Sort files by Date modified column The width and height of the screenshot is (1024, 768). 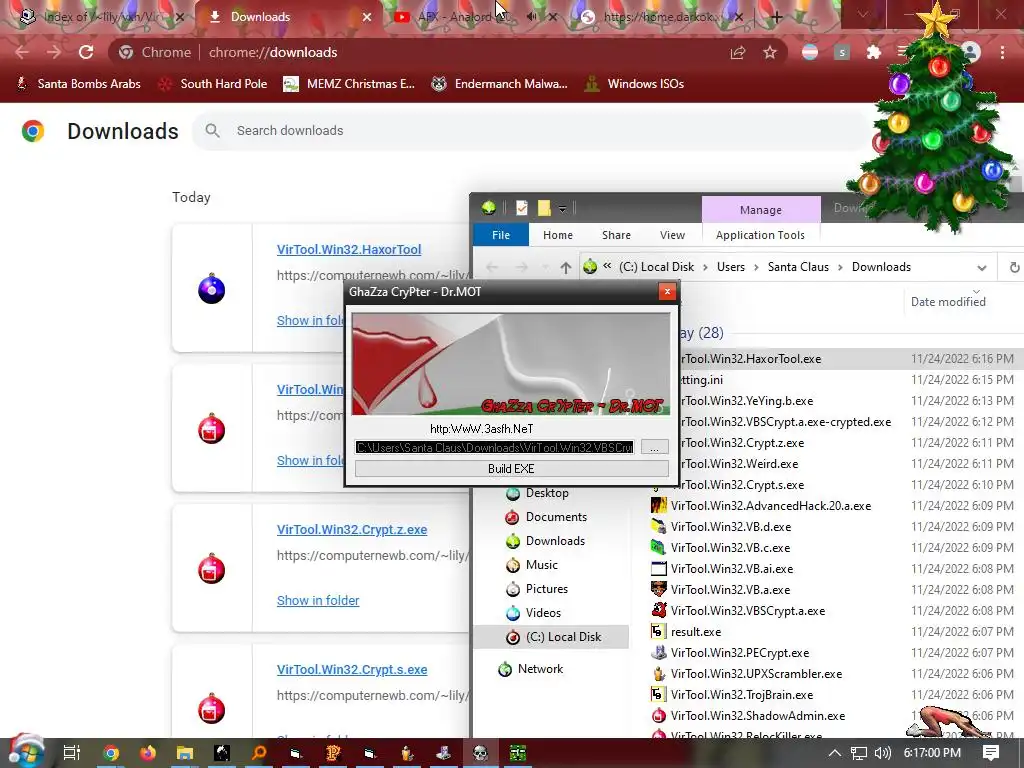click(948, 302)
